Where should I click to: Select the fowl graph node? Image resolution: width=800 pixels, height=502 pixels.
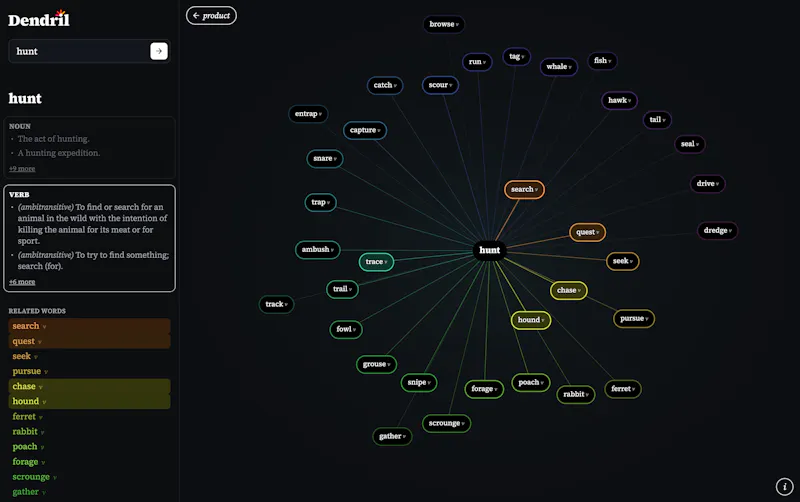[346, 330]
